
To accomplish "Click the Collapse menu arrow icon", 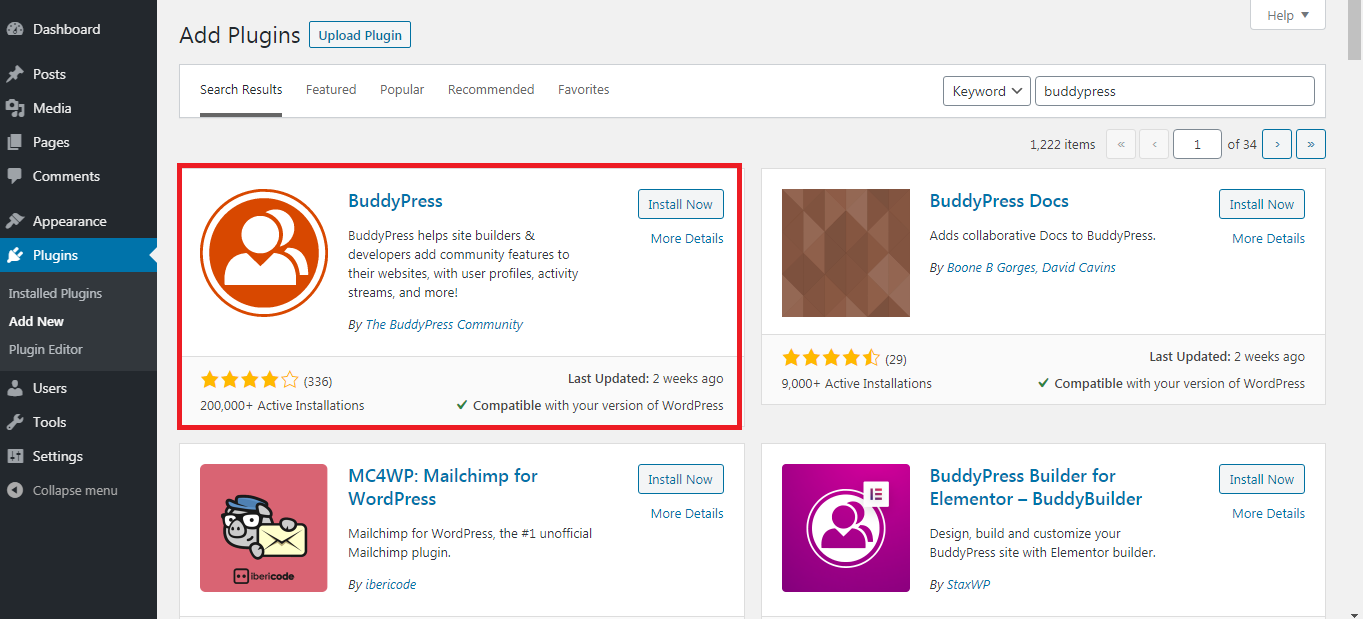I will [15, 490].
